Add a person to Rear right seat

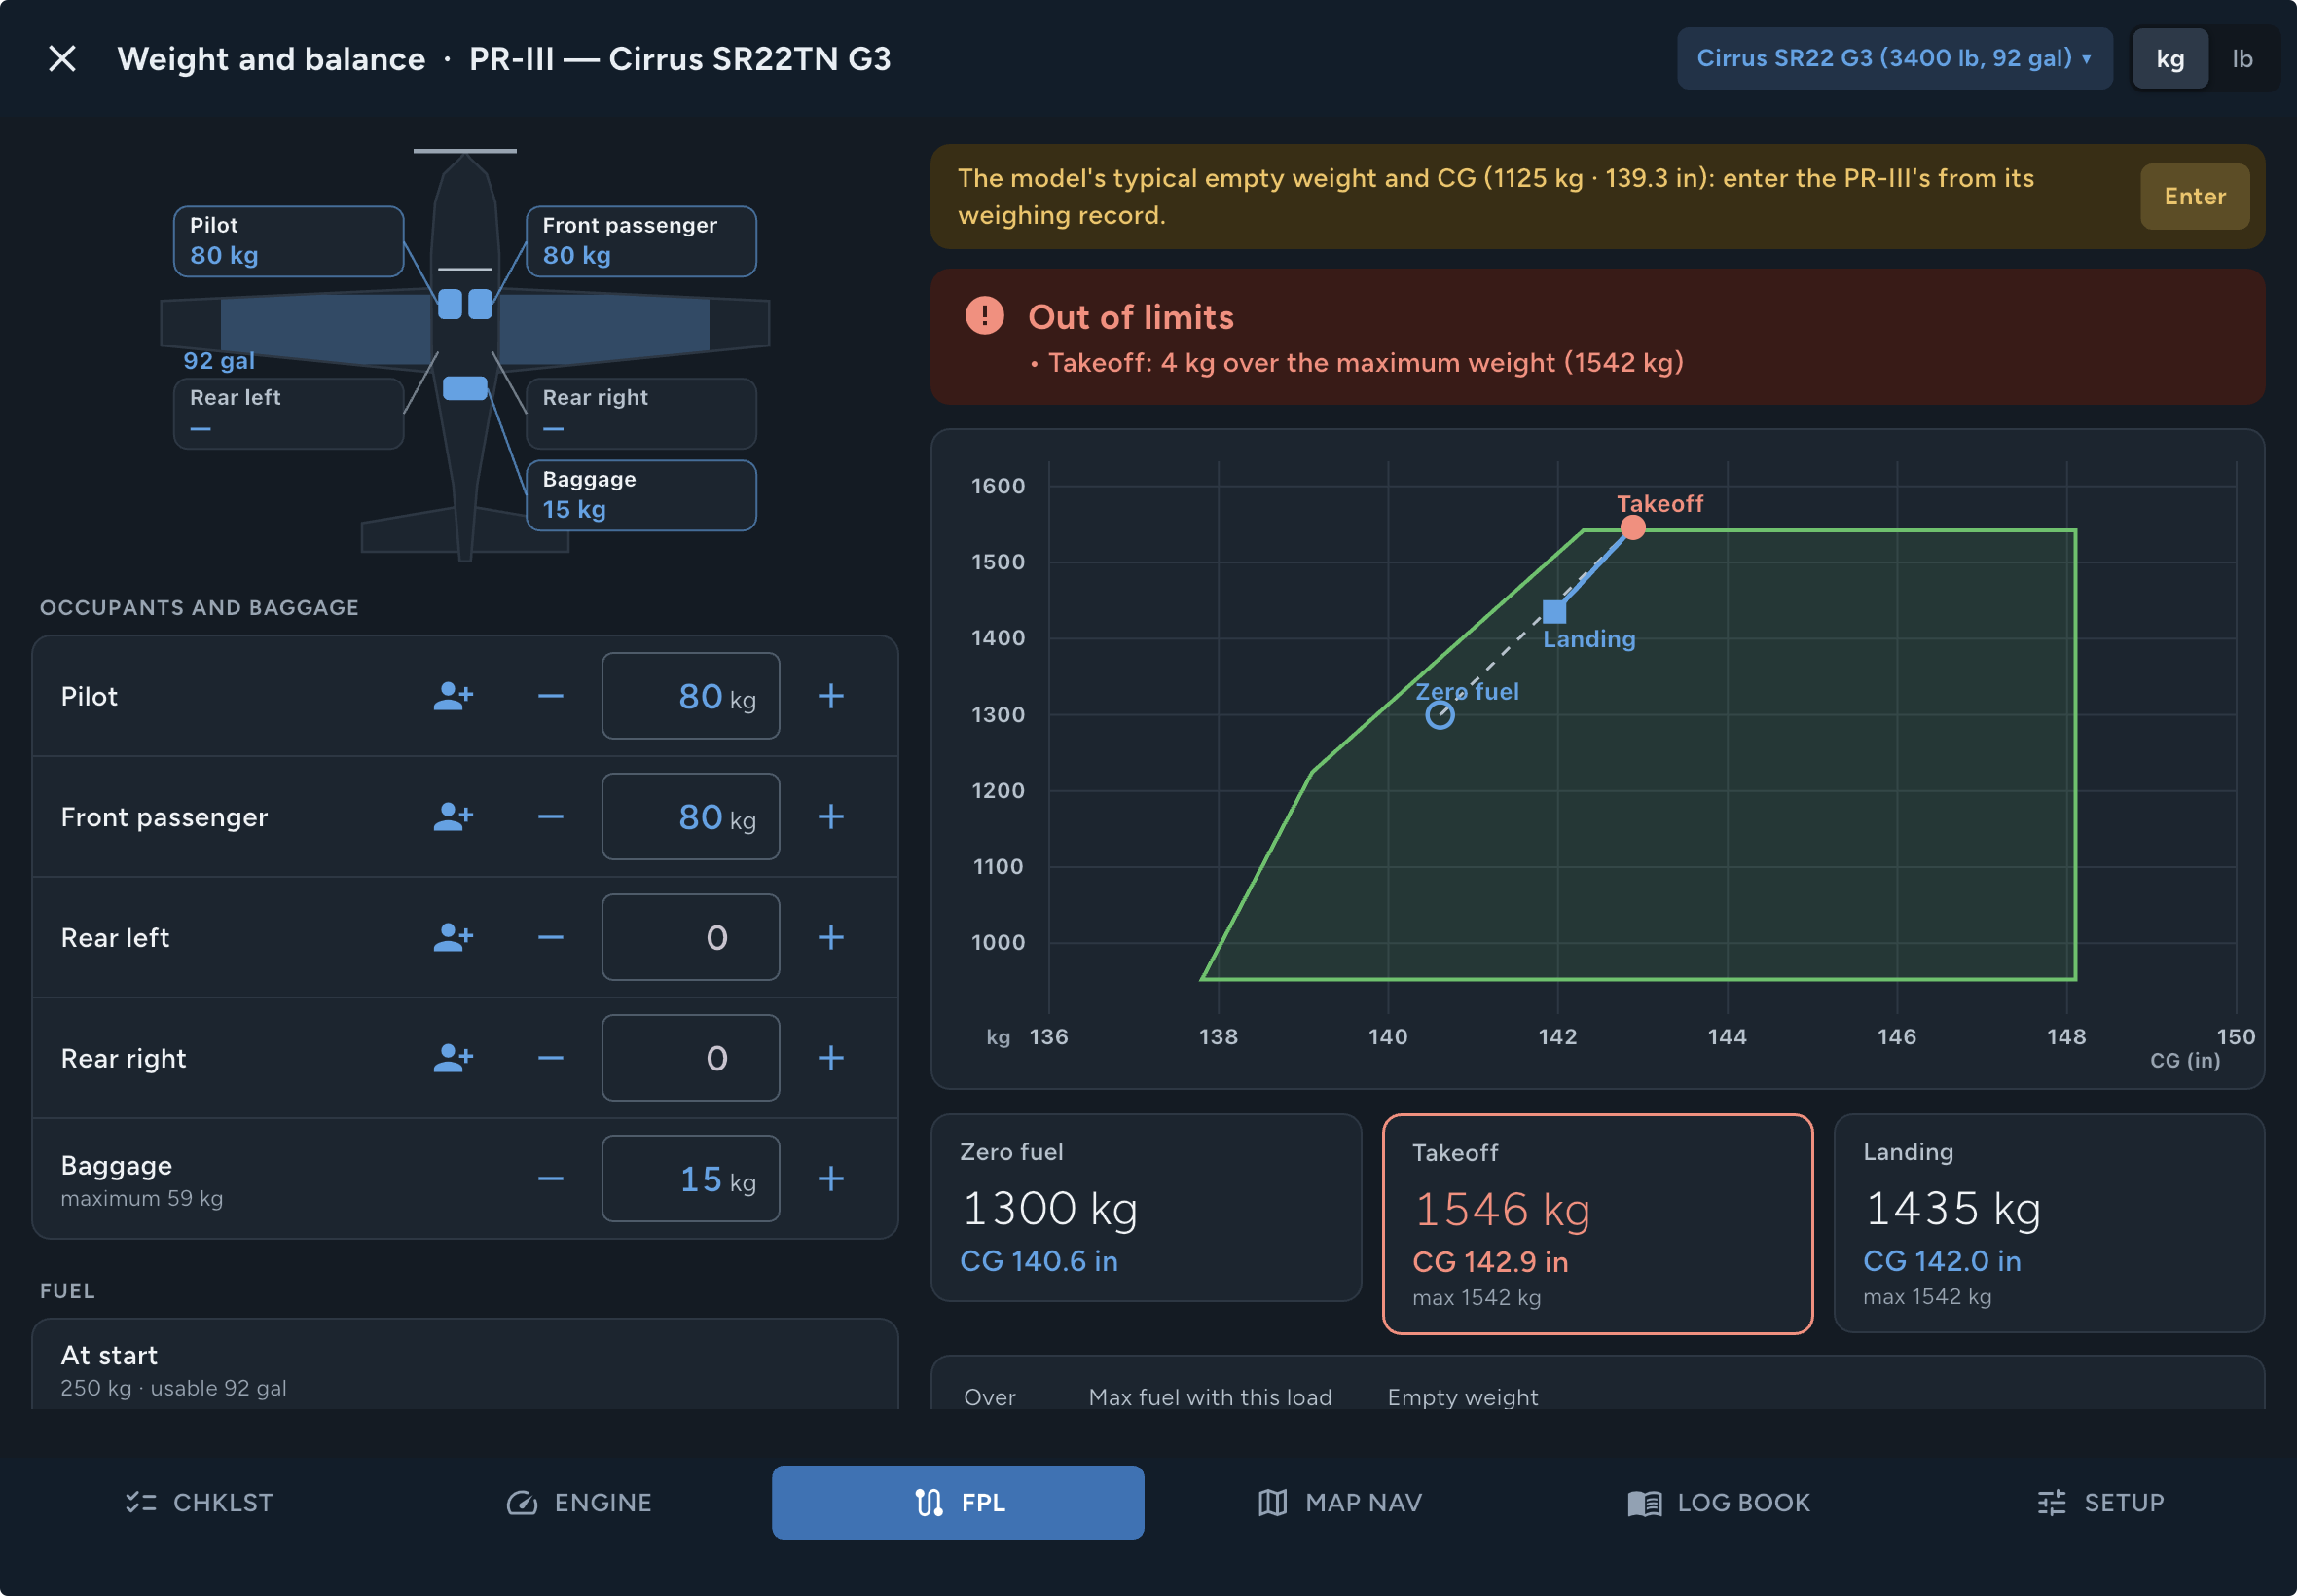point(453,1057)
